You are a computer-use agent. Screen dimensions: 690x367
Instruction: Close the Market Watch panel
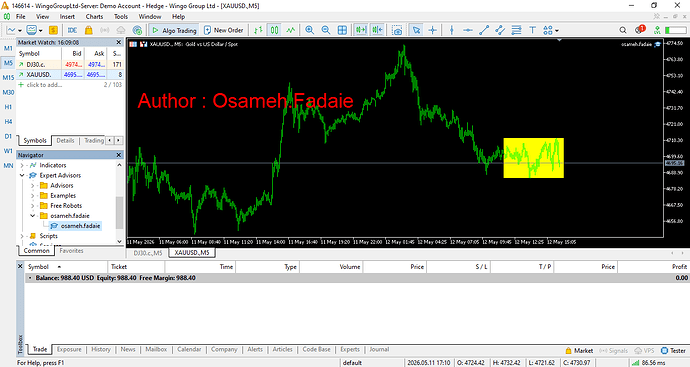click(119, 42)
